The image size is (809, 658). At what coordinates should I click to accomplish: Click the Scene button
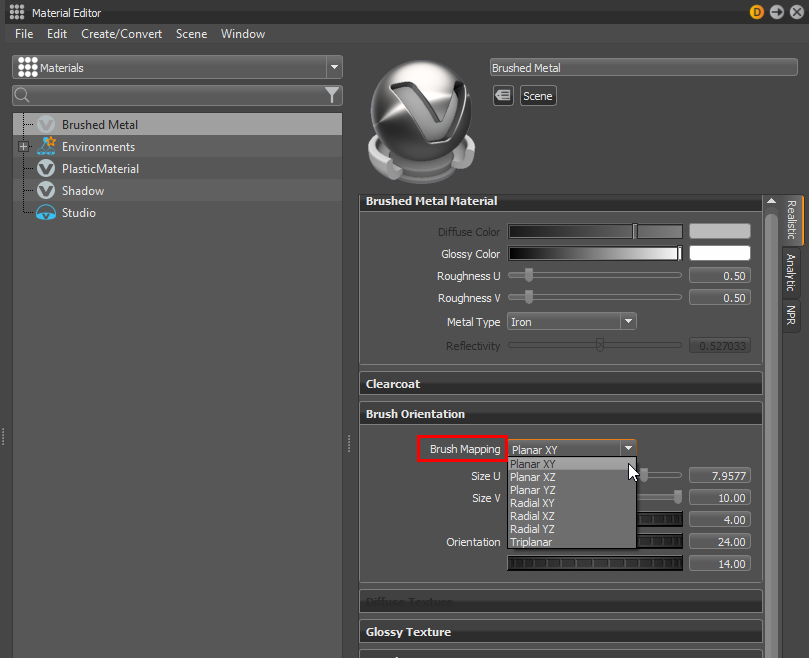tap(537, 95)
